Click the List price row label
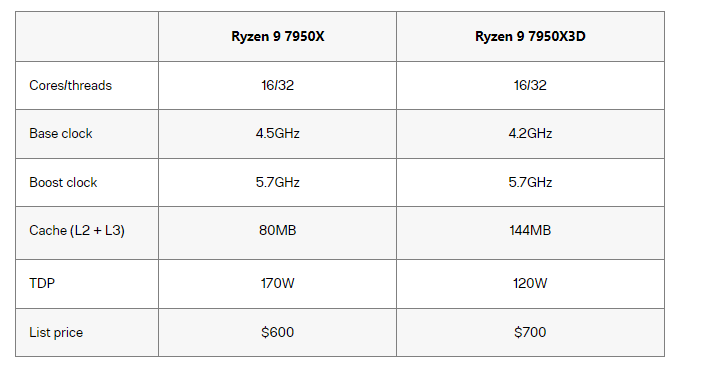 56,332
